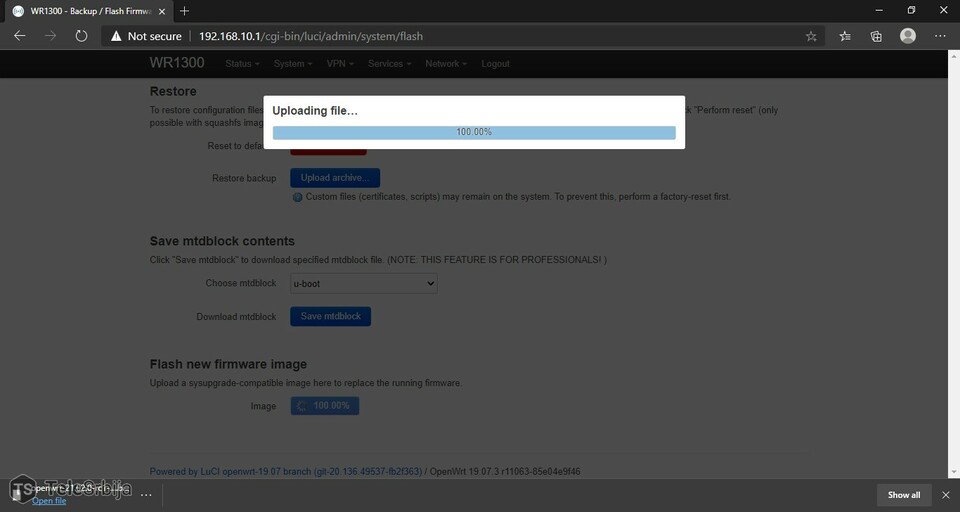Reload the page with the refresh icon
The height and width of the screenshot is (512, 960).
pyautogui.click(x=81, y=36)
